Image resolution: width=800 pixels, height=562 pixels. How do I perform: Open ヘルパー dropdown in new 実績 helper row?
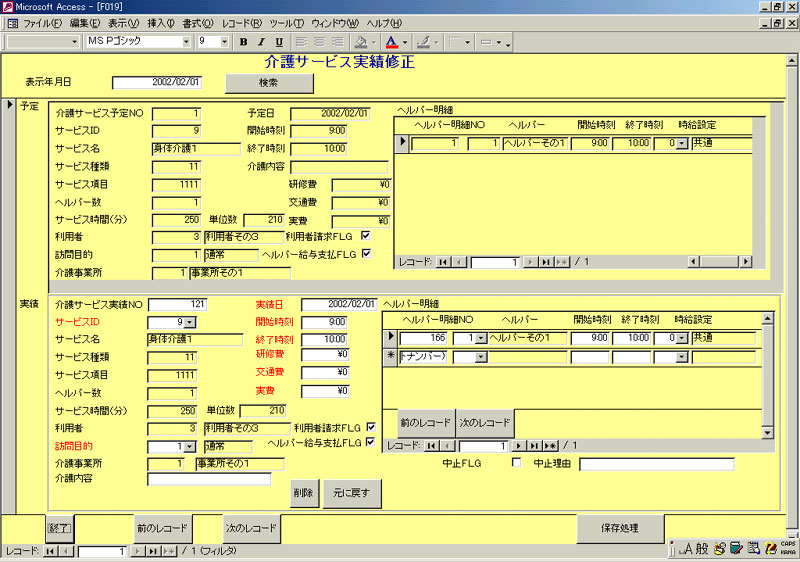(x=481, y=357)
